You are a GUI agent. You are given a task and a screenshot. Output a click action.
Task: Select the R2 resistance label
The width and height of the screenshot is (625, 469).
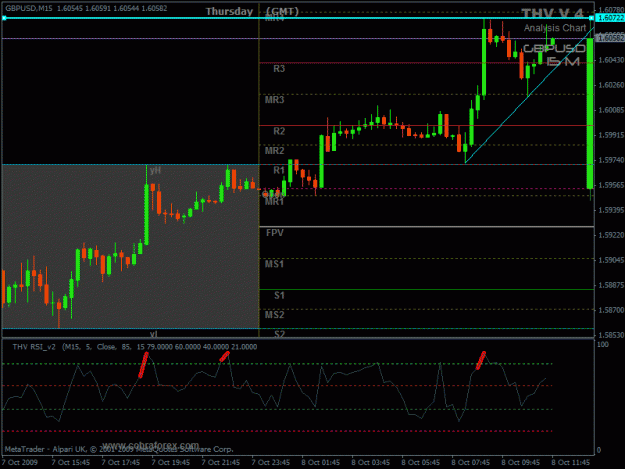coord(279,131)
